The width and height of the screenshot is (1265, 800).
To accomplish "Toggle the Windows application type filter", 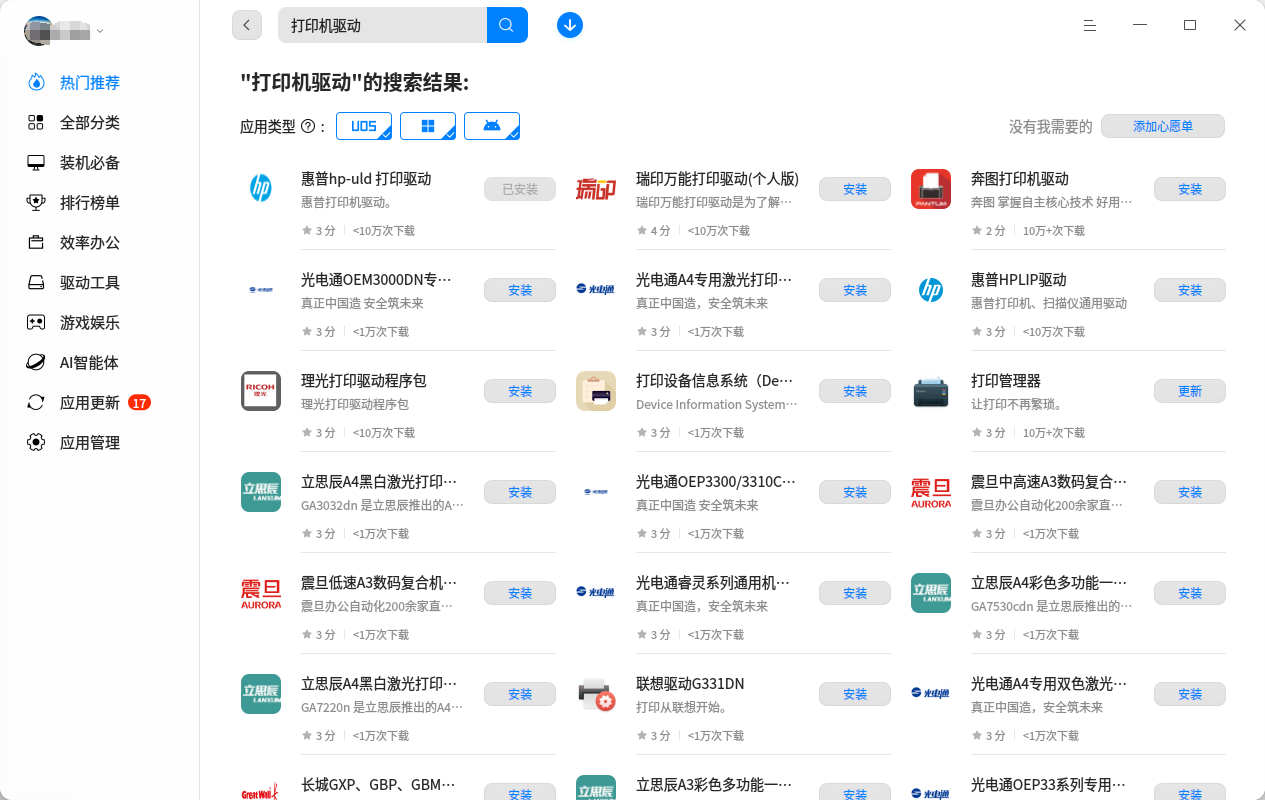I will click(428, 126).
